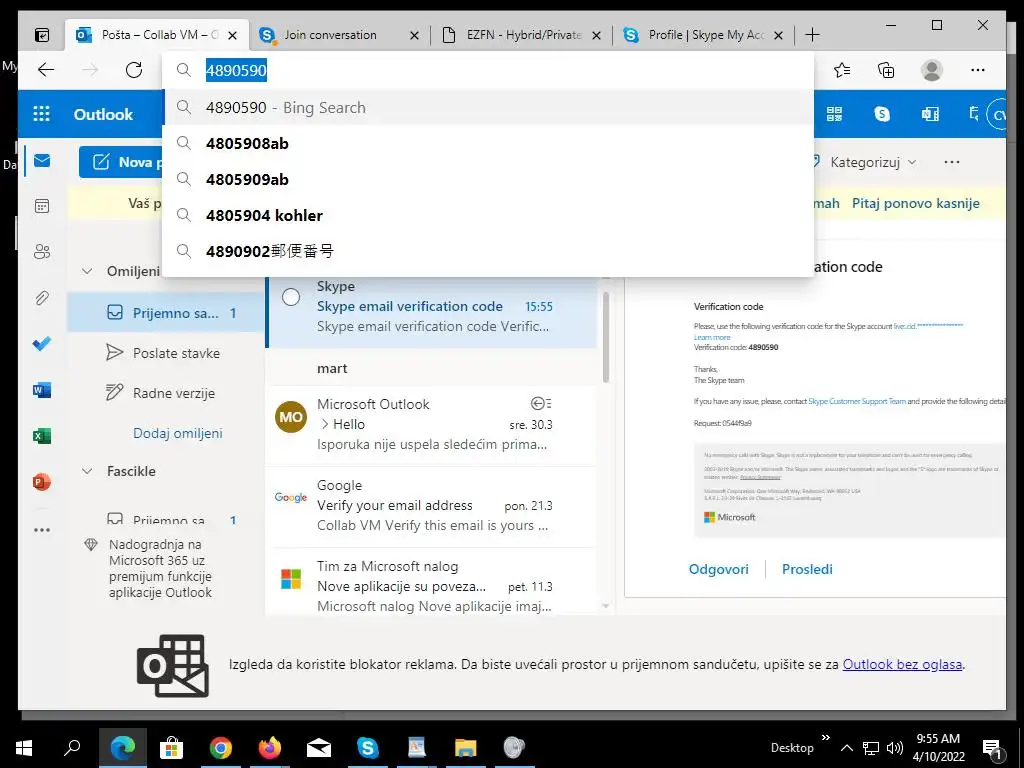The width and height of the screenshot is (1024, 768).
Task: Open Microsoft Edge on taskbar
Action: [x=123, y=747]
